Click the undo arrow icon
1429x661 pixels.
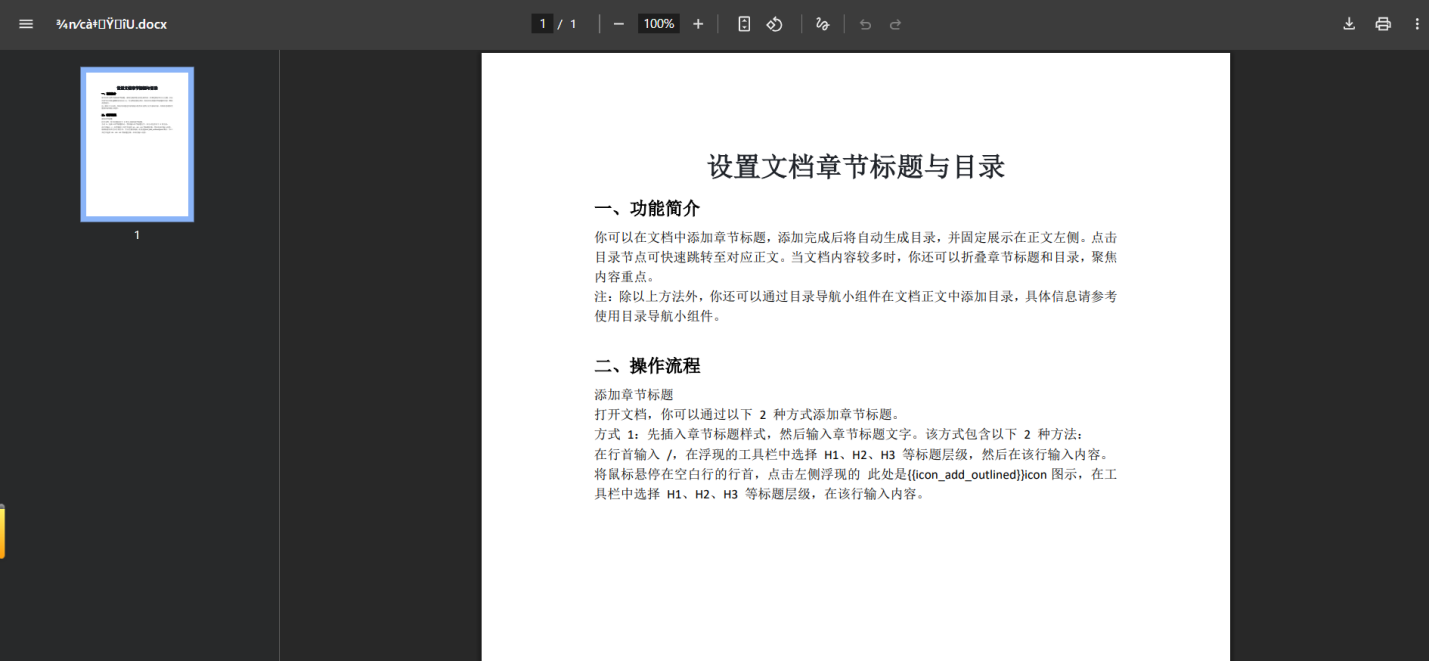click(865, 23)
